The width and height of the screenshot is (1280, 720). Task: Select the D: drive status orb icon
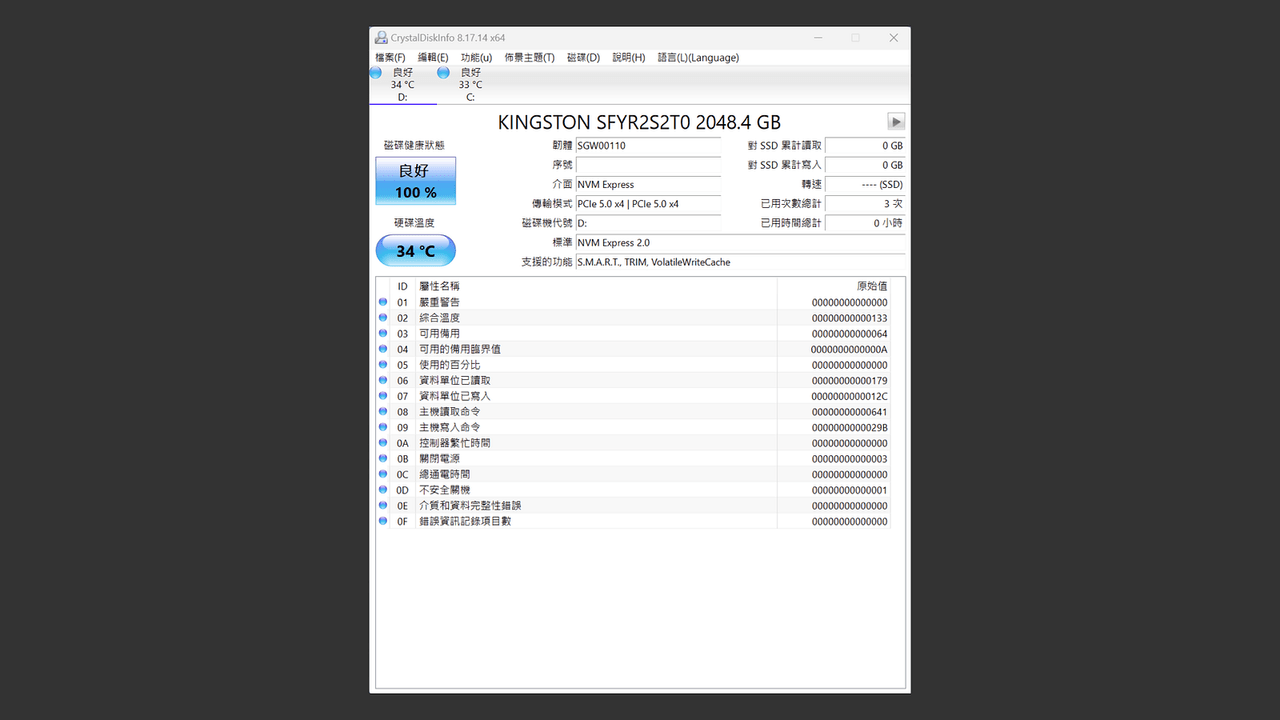point(376,73)
